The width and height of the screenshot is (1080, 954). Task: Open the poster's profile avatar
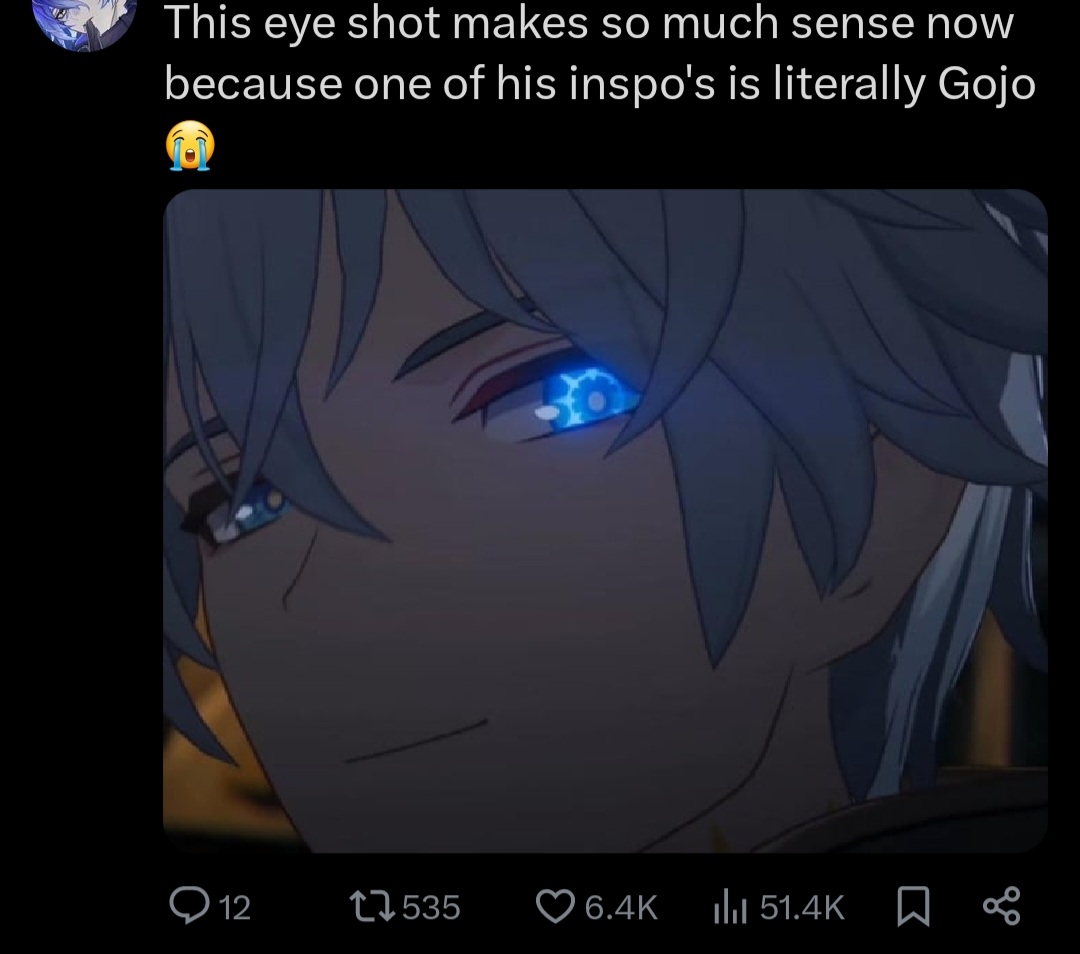85,21
